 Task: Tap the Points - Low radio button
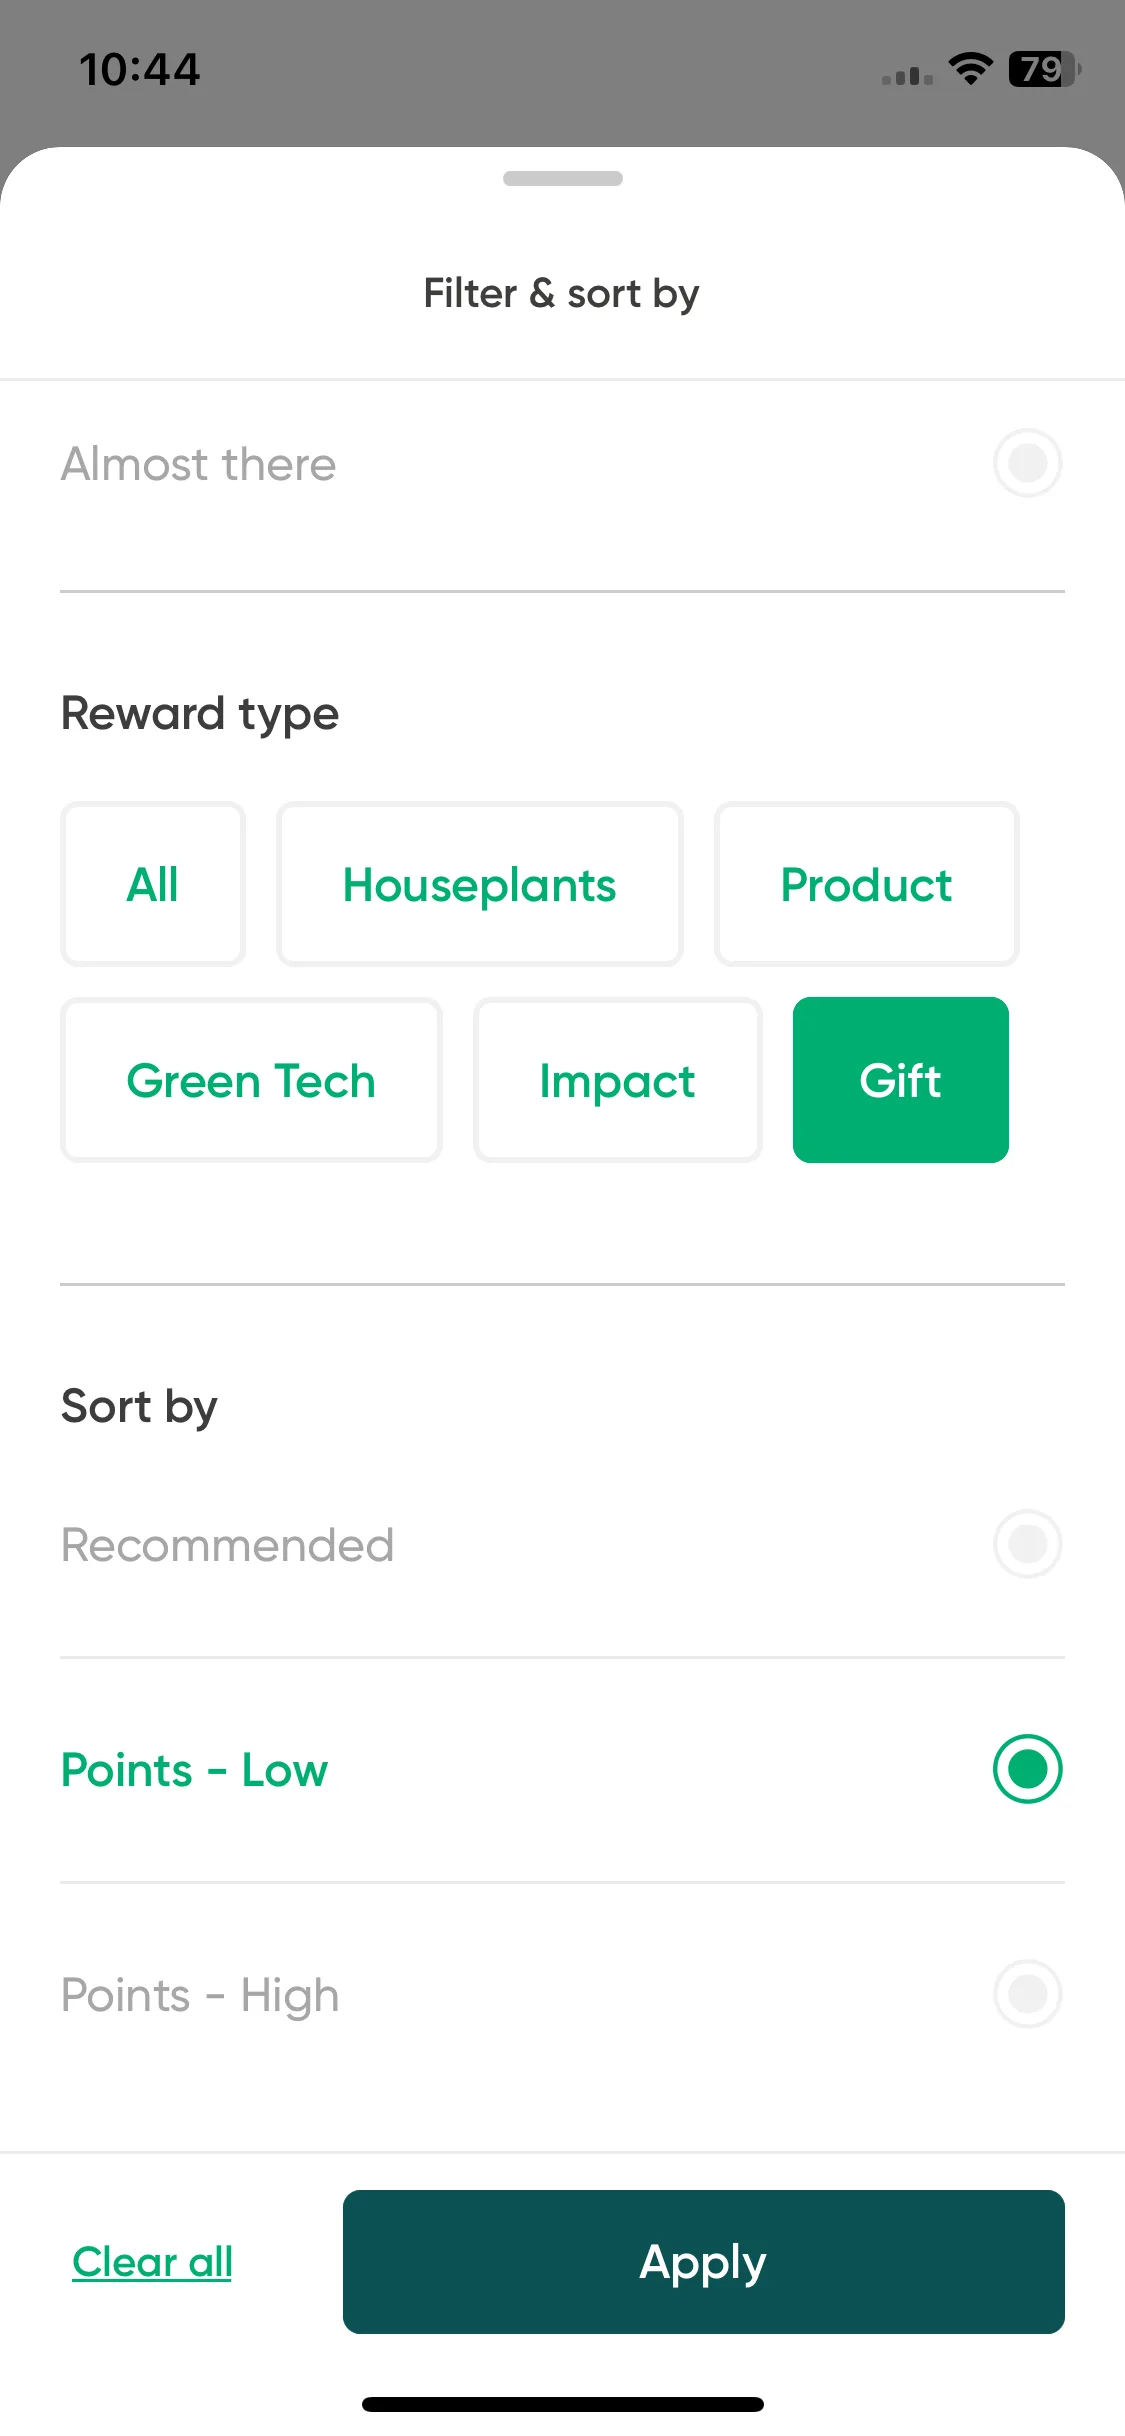[1027, 1769]
